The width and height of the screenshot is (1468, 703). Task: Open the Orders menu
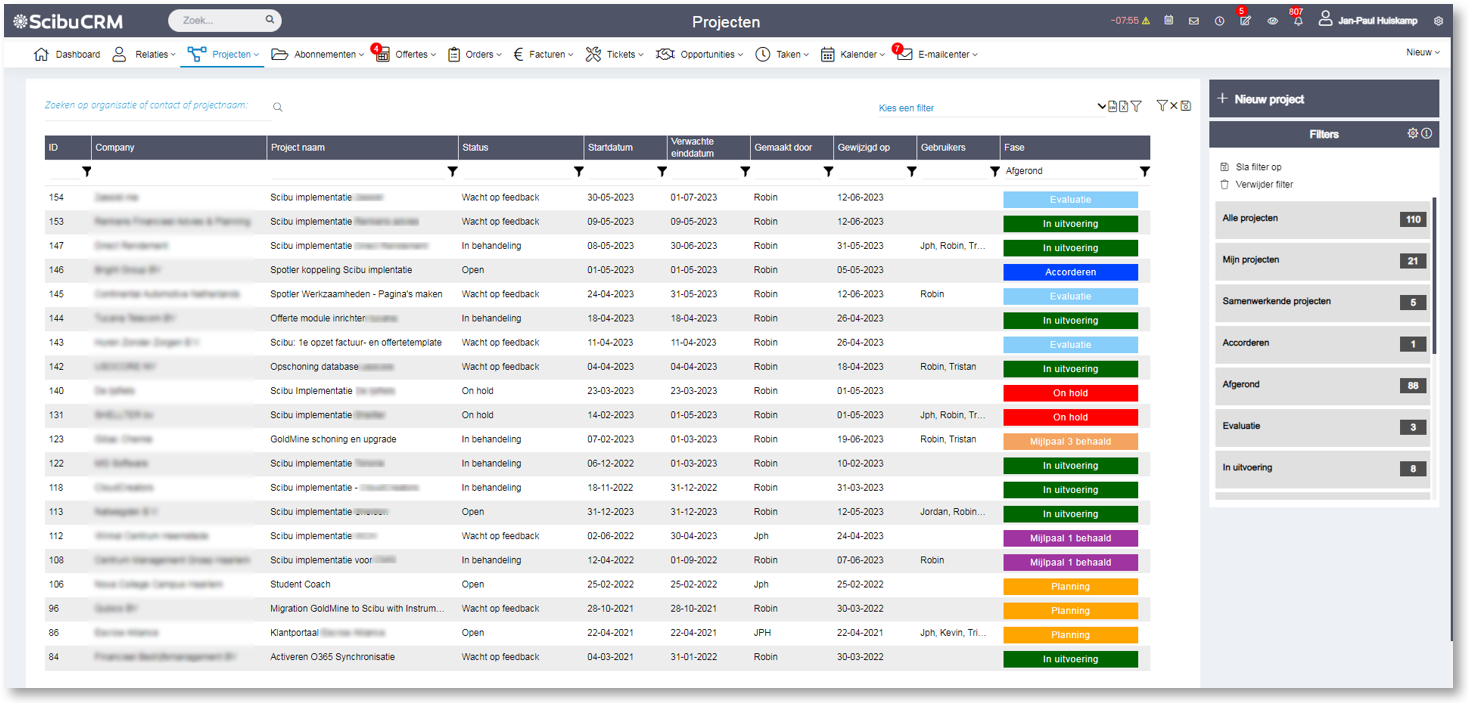click(475, 54)
